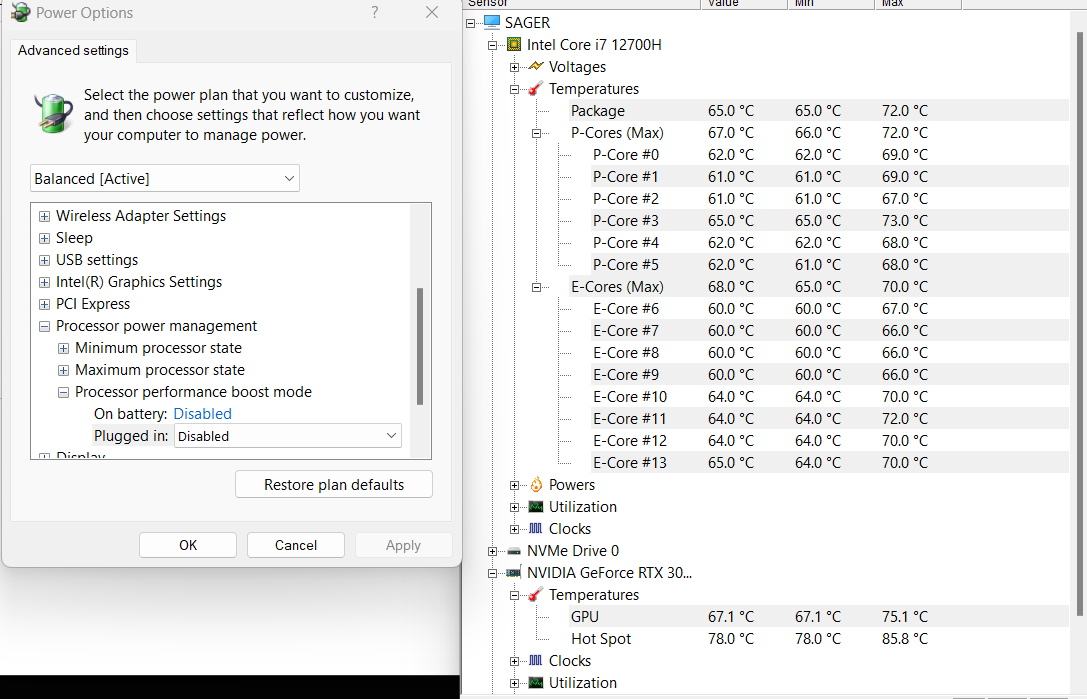Viewport: 1087px width, 699px height.
Task: Click P-Core #3 max value 73.0 °C
Action: 905,221
